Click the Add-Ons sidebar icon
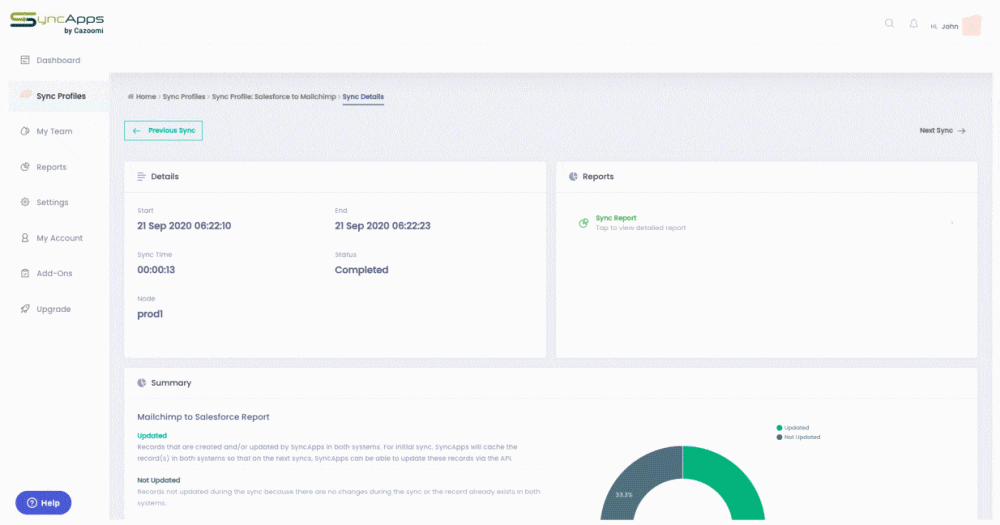This screenshot has width=1000, height=525. click(25, 273)
